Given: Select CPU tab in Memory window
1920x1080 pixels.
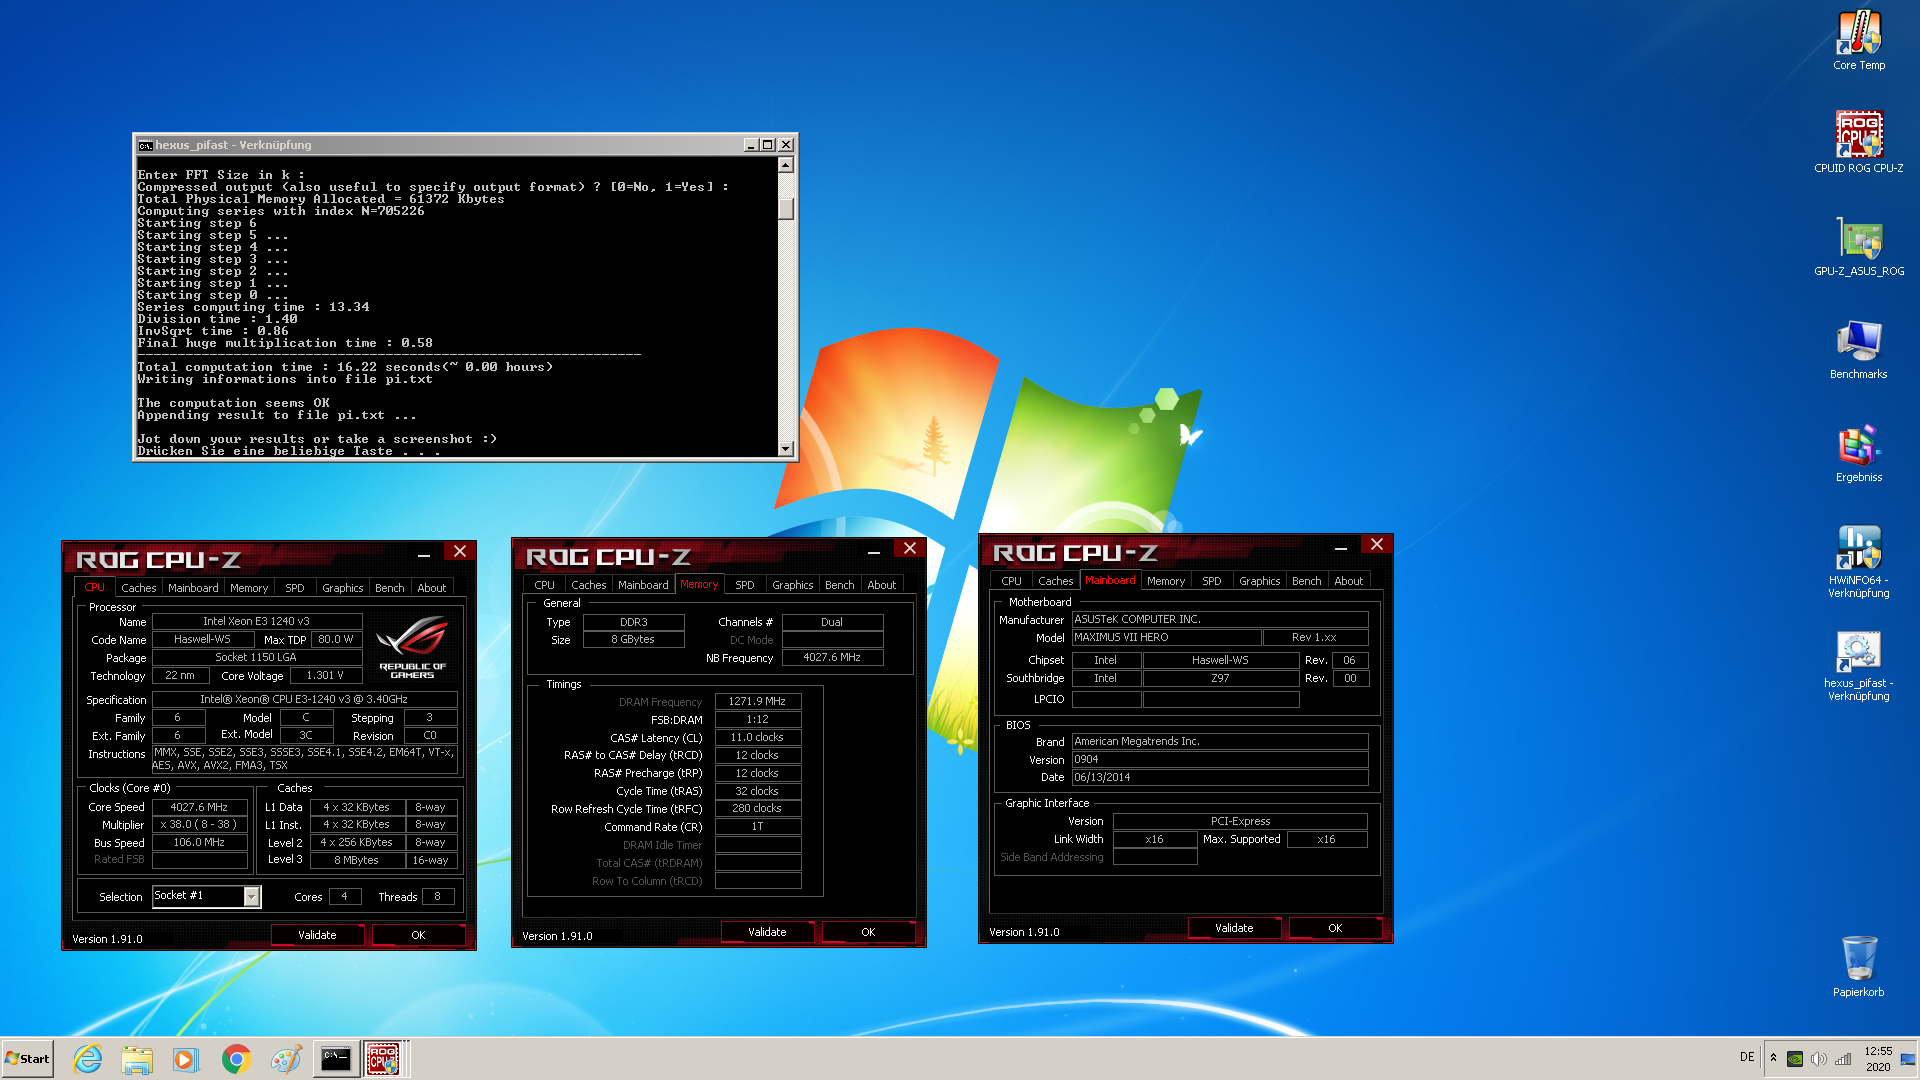Looking at the screenshot, I should click(x=544, y=585).
